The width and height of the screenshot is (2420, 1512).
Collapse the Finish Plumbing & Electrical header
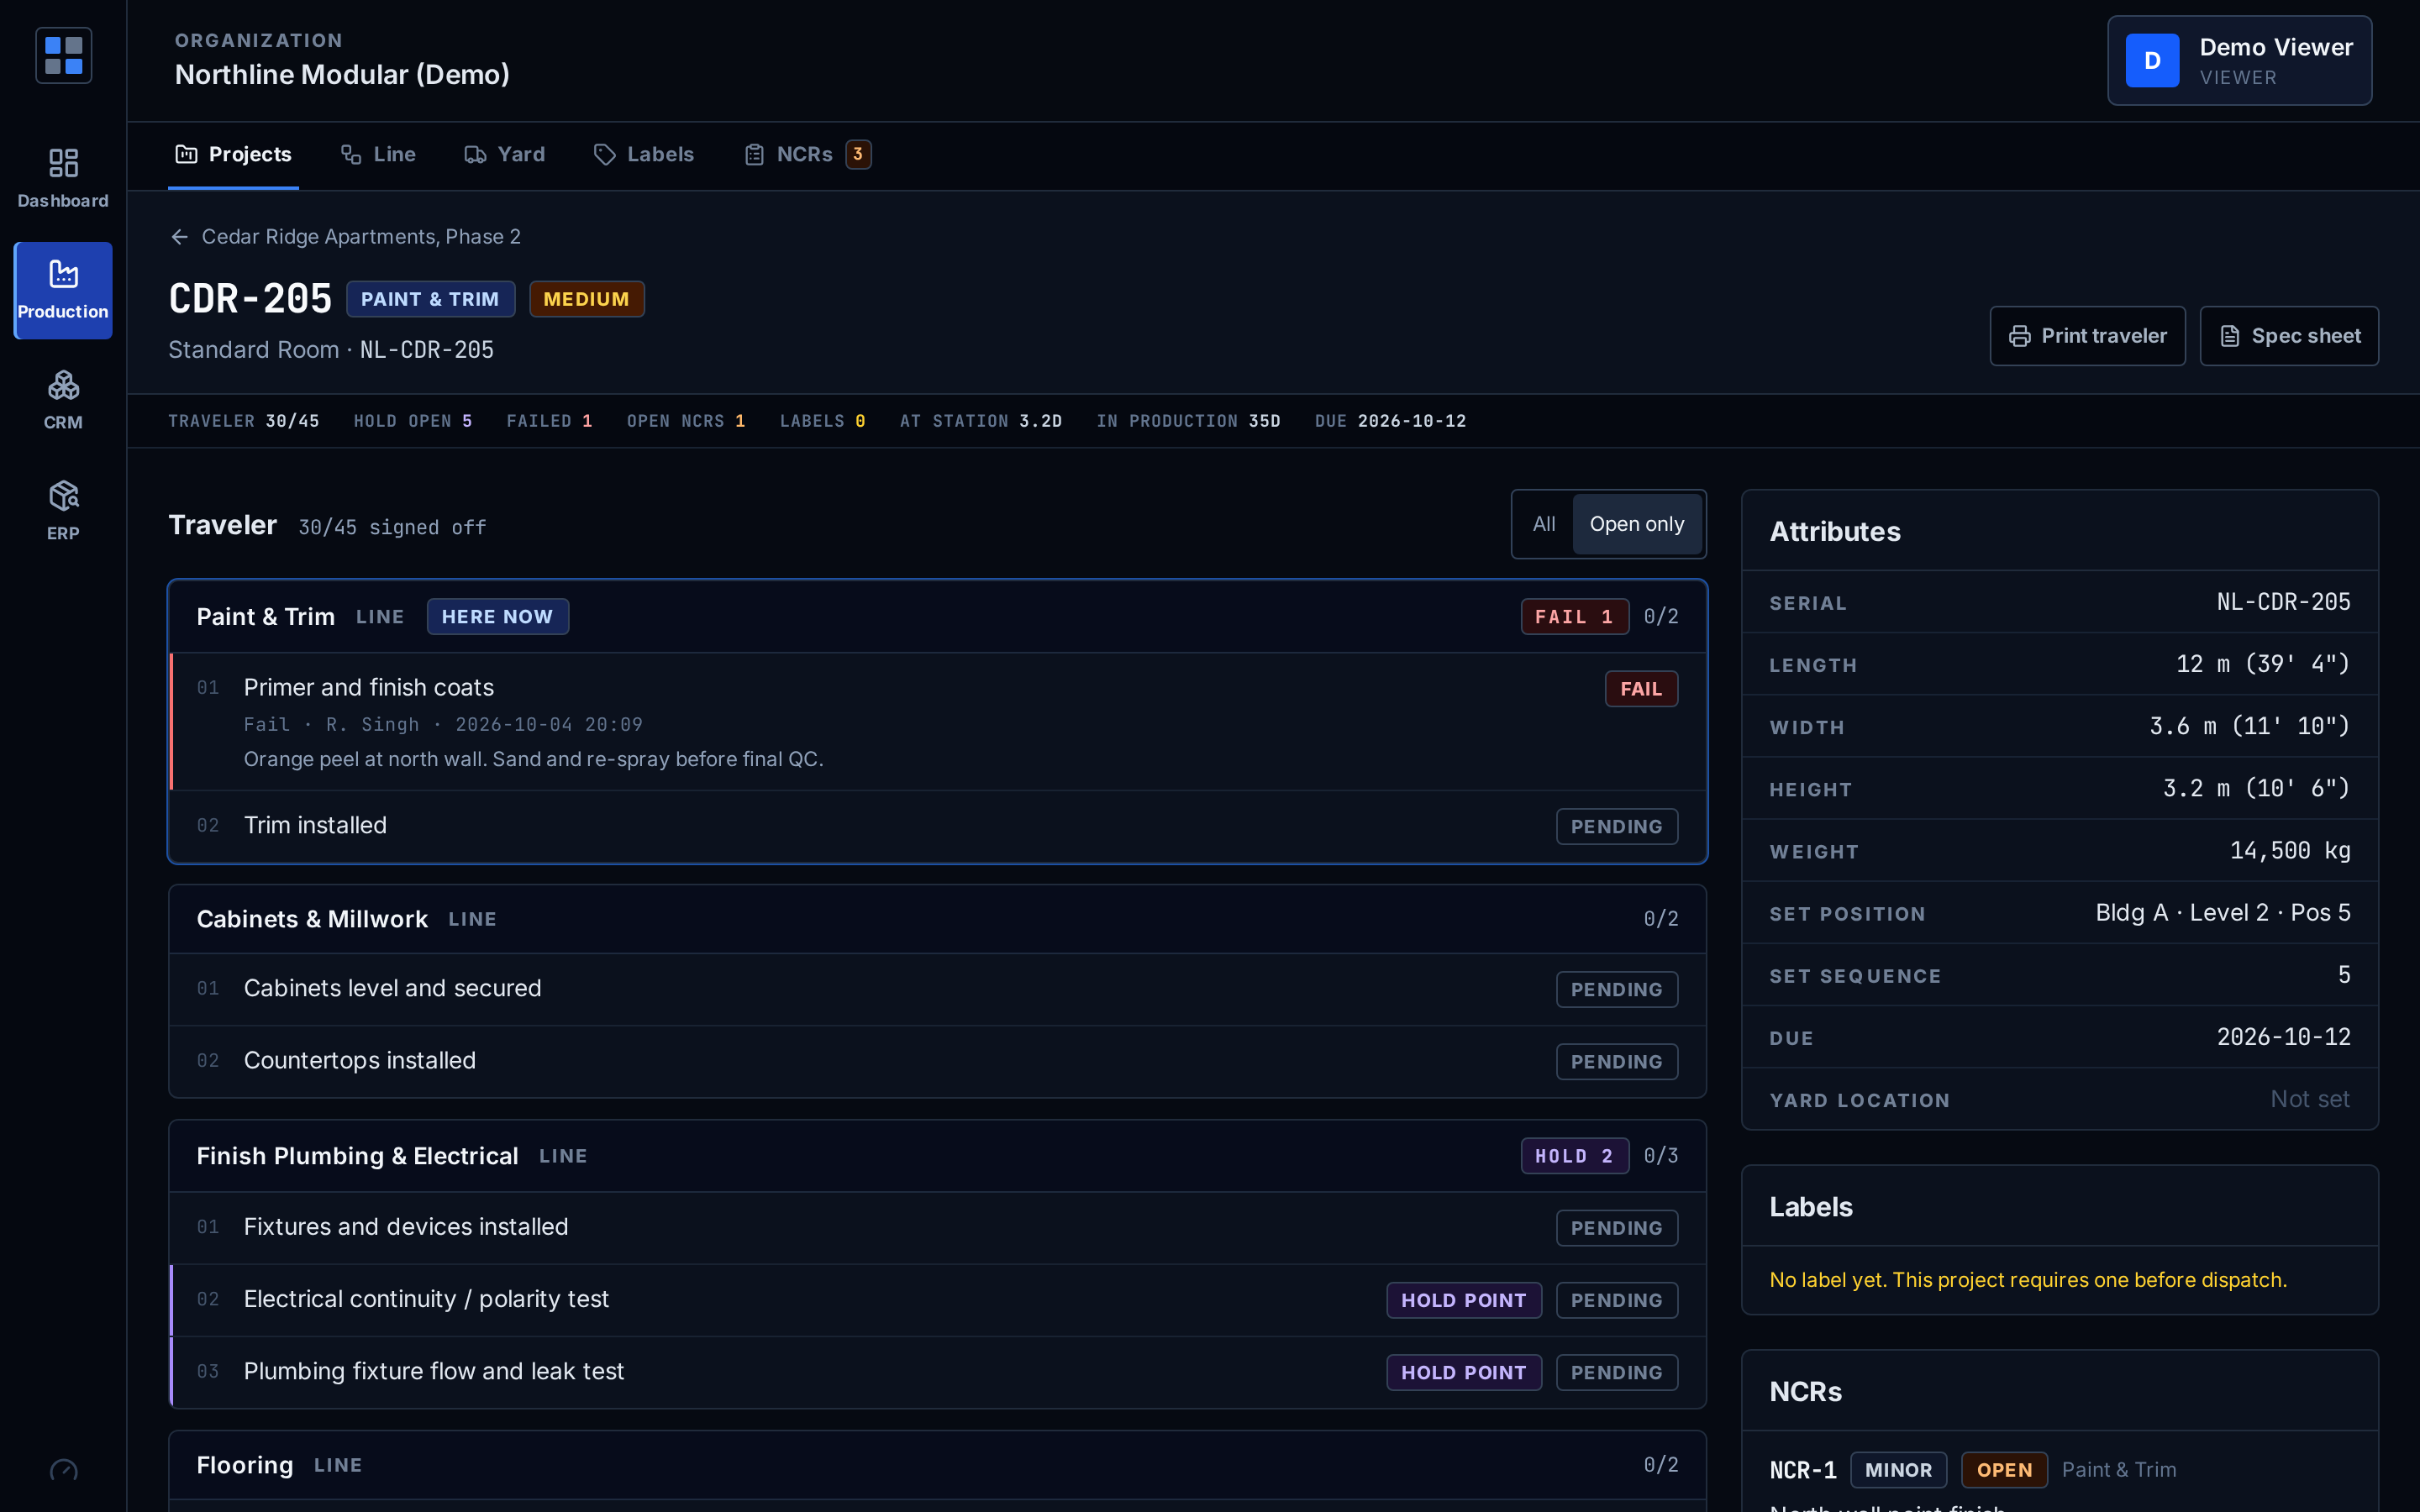tap(937, 1156)
